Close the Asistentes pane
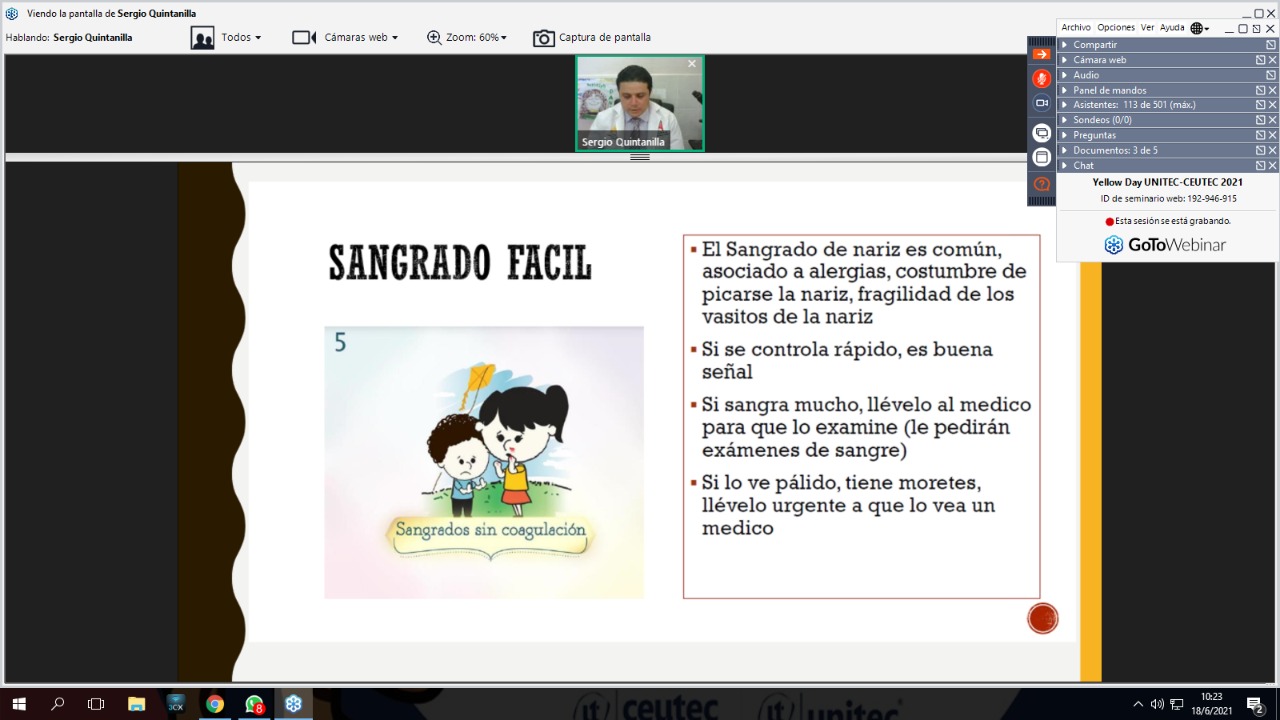 coord(1272,105)
